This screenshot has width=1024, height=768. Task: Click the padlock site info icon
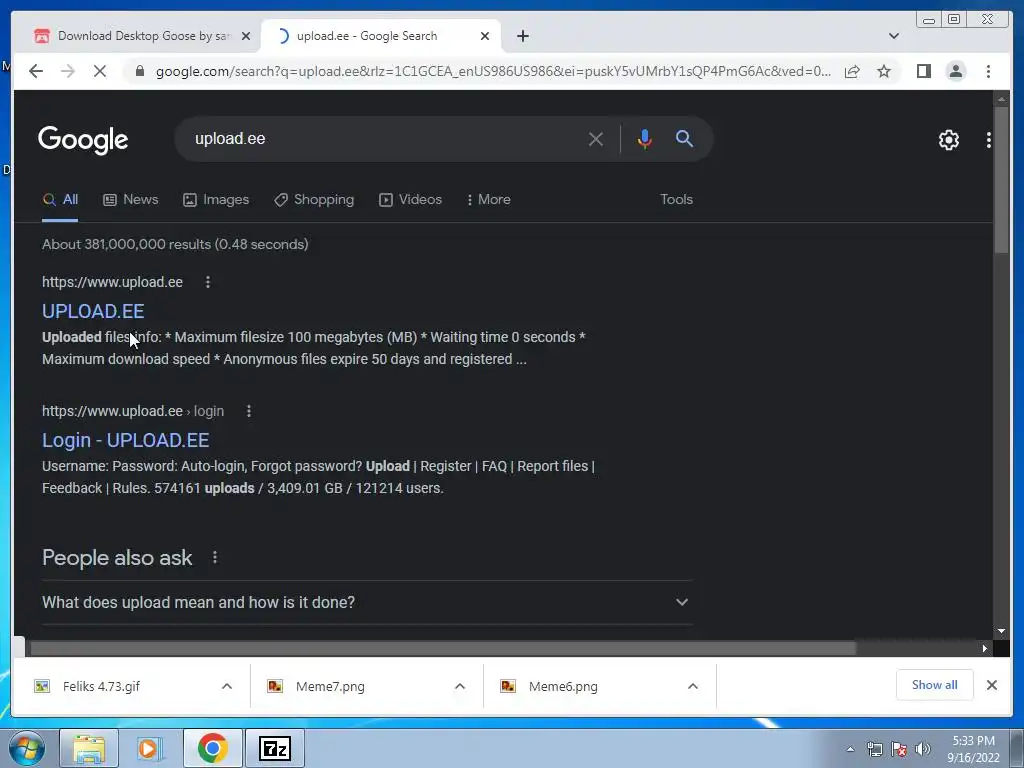[x=140, y=71]
